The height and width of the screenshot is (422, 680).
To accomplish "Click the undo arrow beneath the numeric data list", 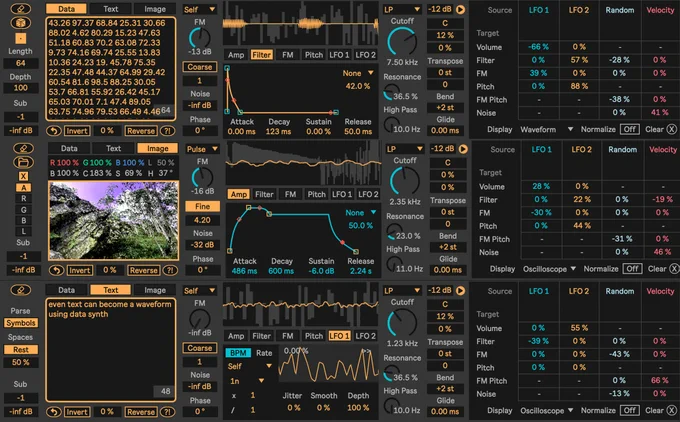I will tap(54, 131).
